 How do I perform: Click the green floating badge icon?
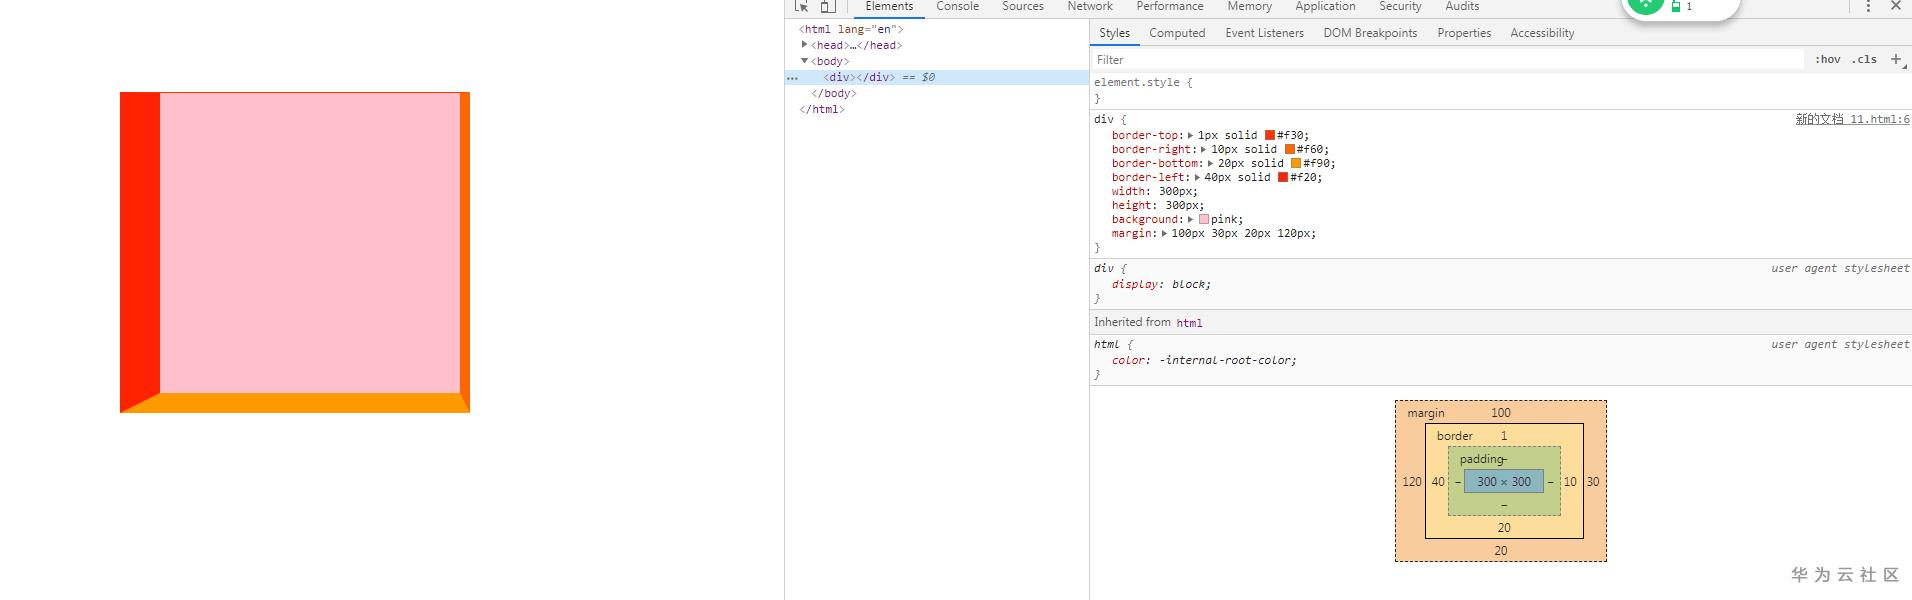(x=1645, y=6)
